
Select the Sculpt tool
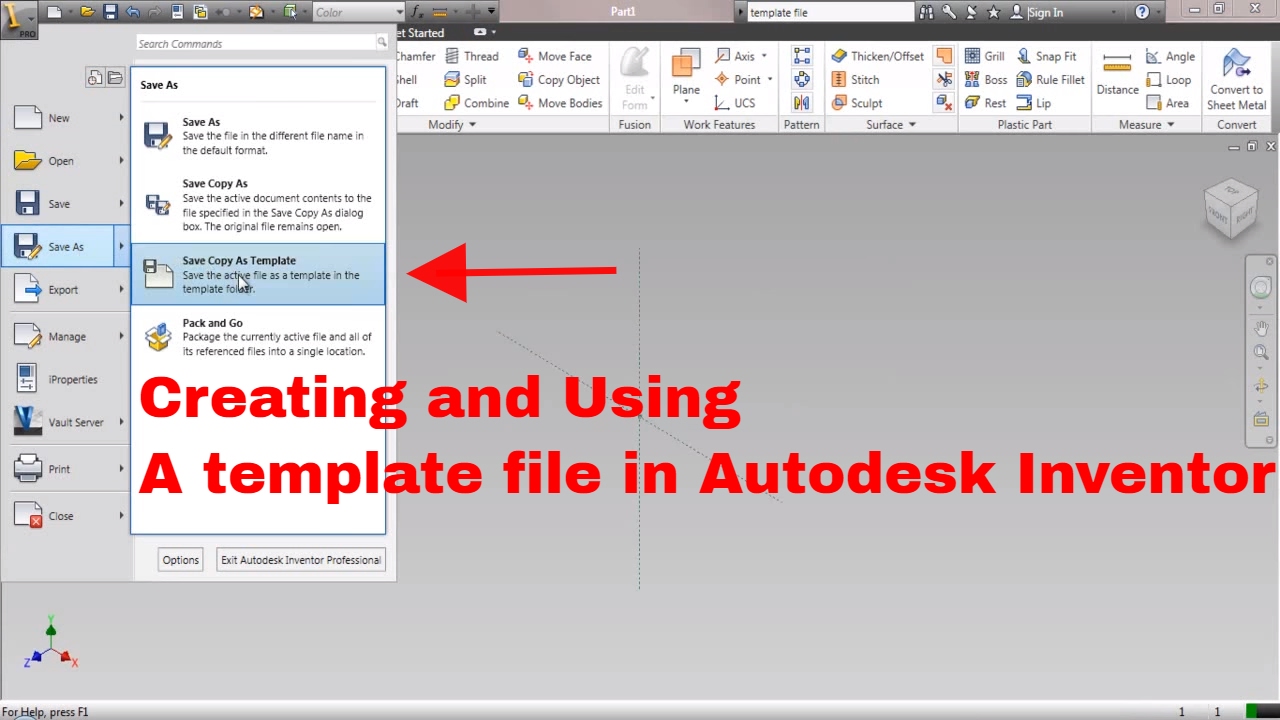858,103
